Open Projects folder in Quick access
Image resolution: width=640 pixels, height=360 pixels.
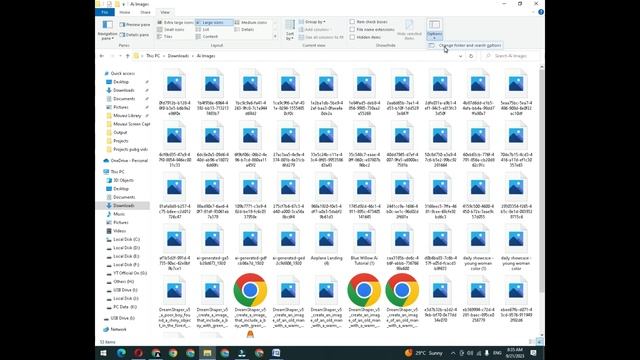(x=120, y=141)
